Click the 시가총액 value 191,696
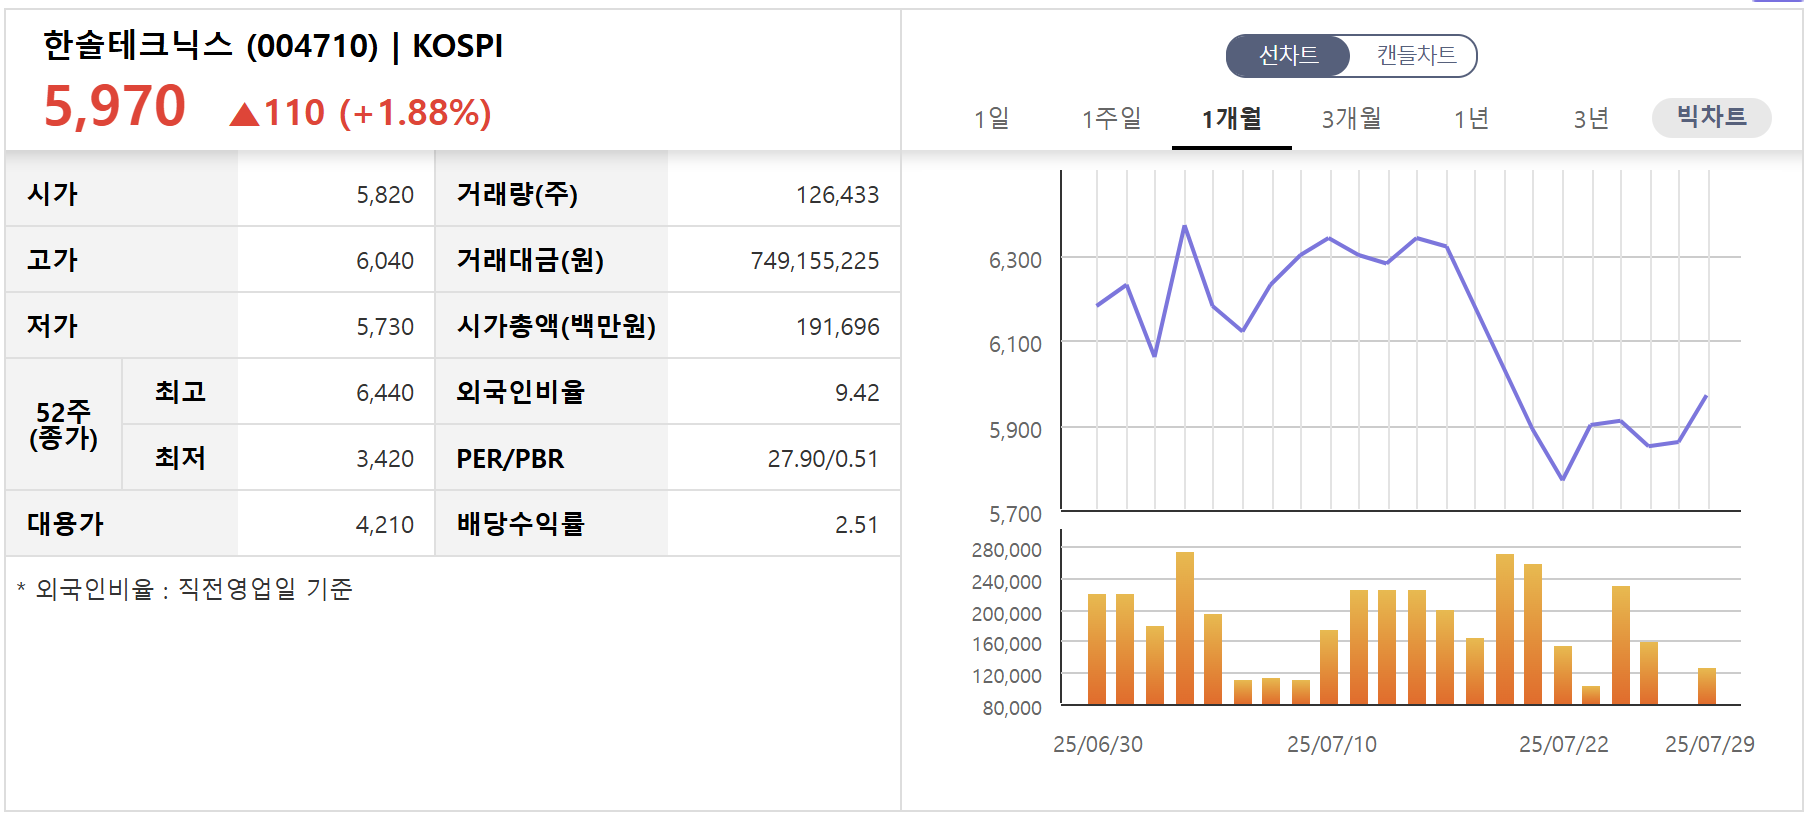 click(838, 327)
